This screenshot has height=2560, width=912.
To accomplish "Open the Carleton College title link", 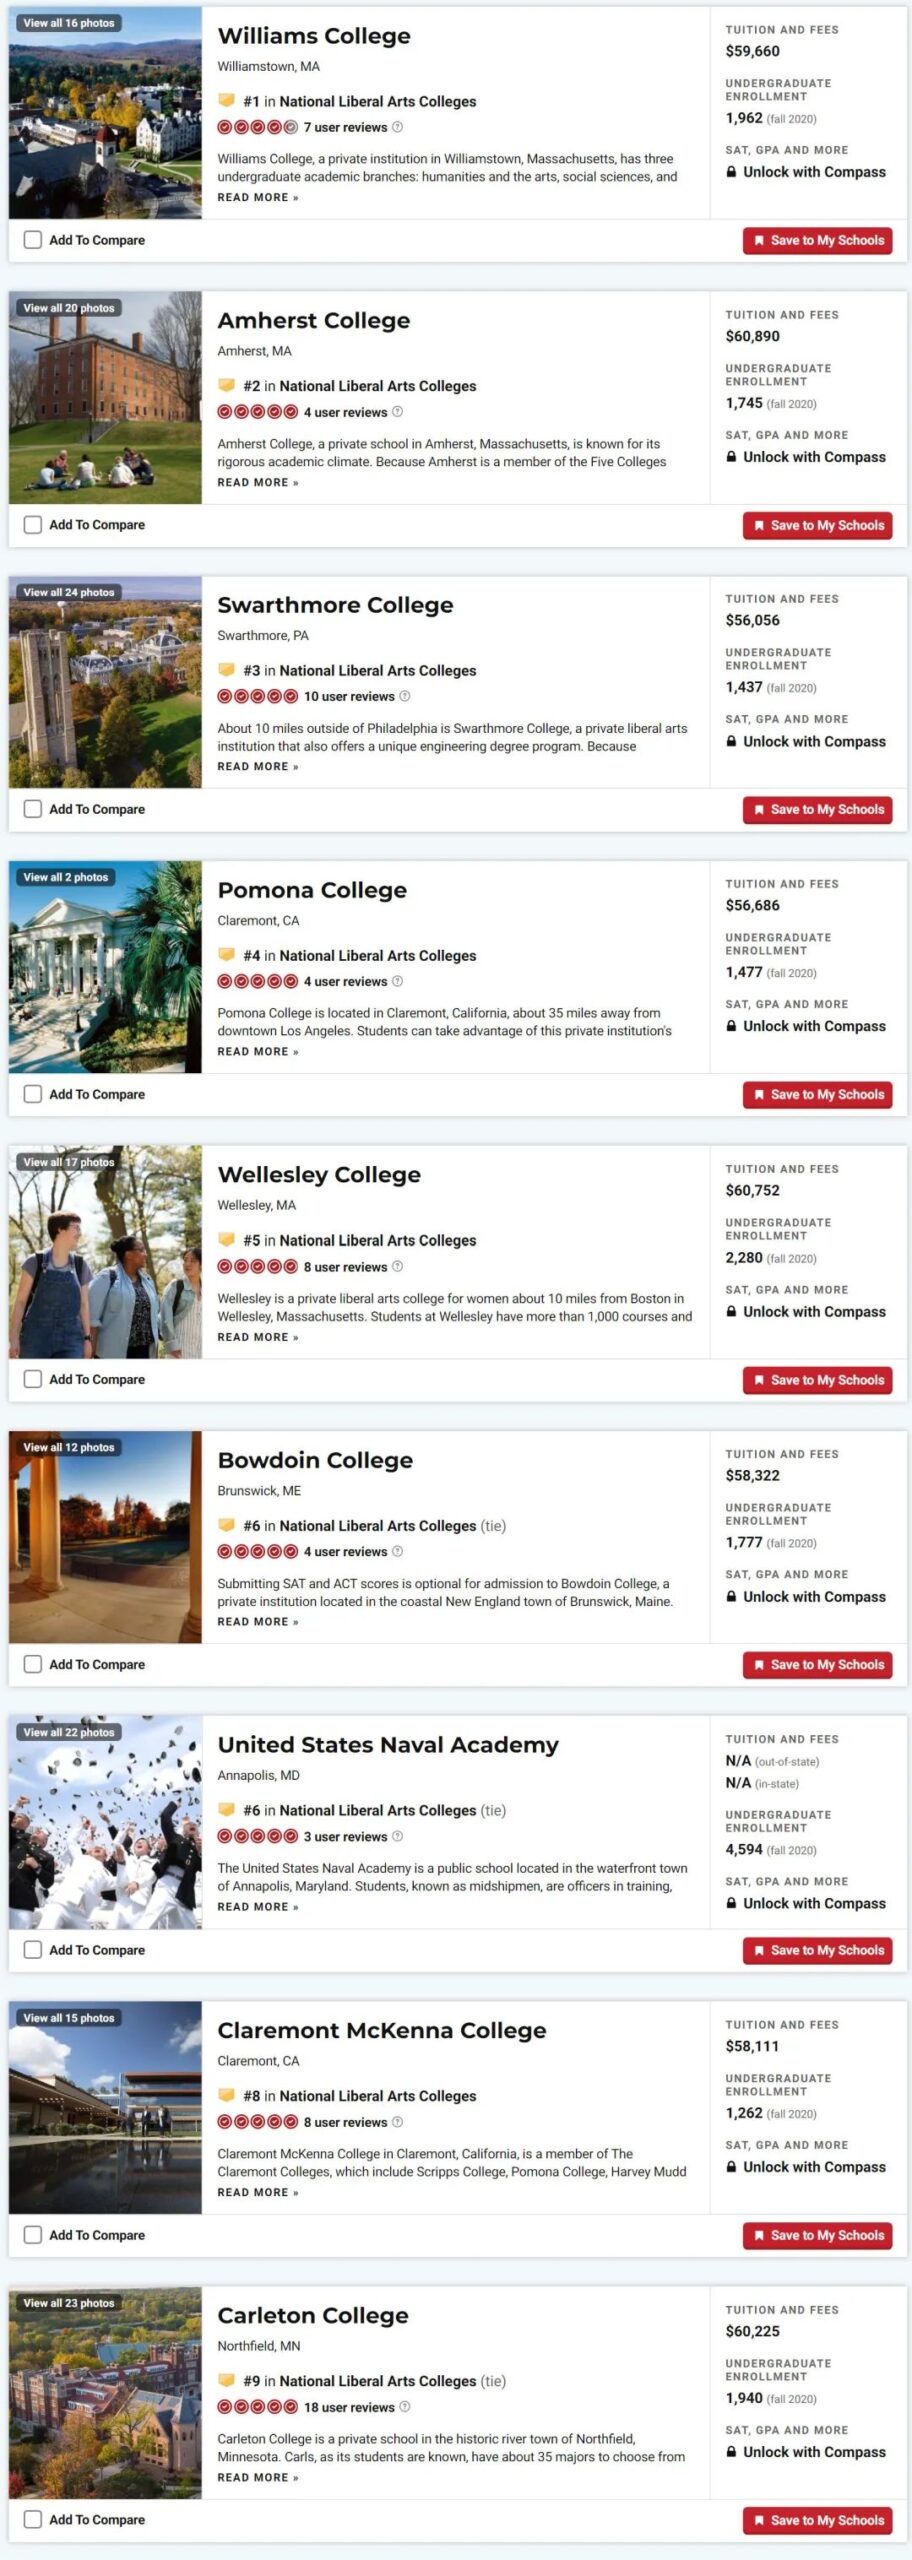I will coord(313,2316).
